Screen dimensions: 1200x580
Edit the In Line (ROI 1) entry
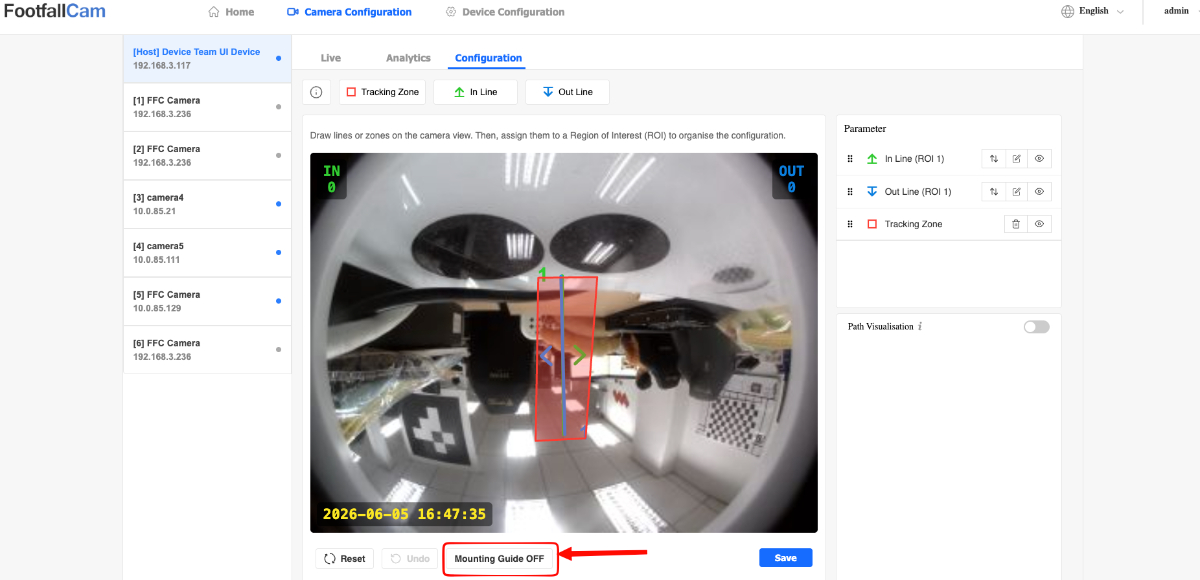[1016, 158]
